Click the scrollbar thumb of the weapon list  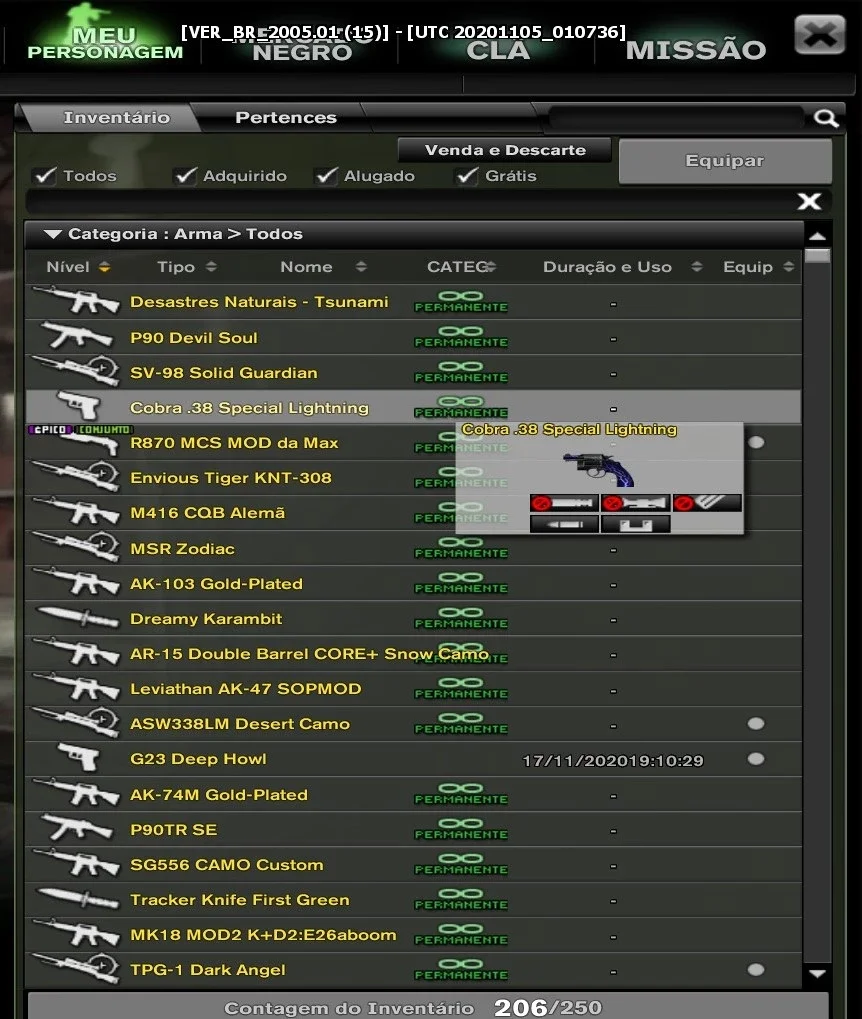pos(817,255)
